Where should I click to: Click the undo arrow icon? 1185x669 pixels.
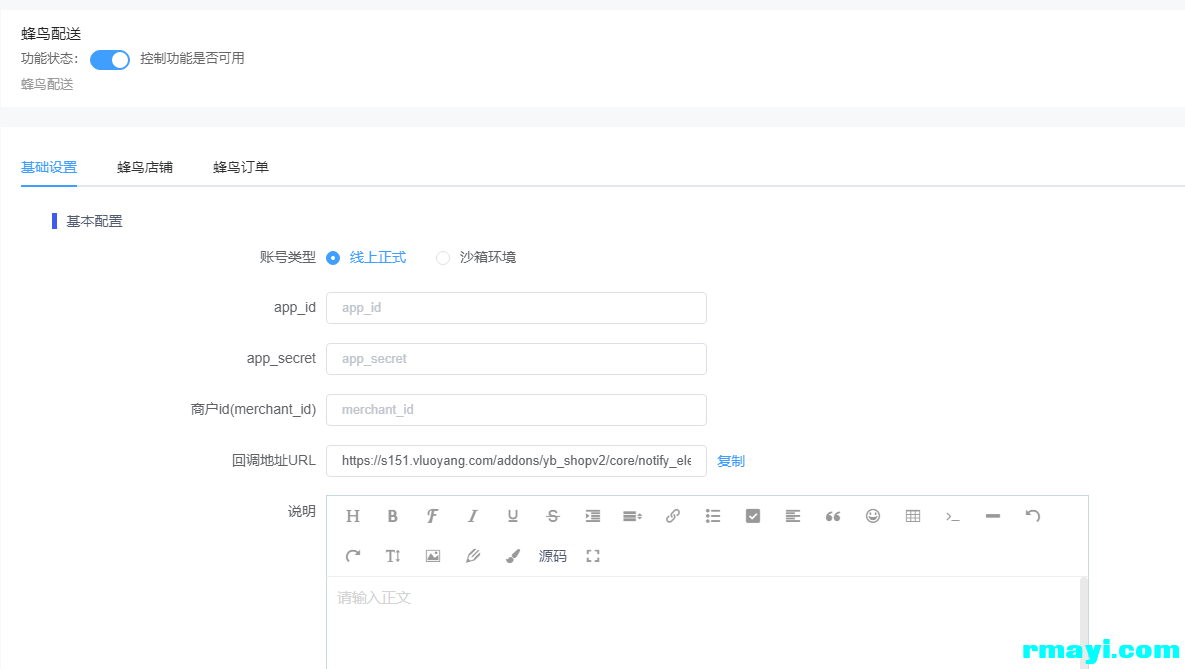[x=1033, y=516]
